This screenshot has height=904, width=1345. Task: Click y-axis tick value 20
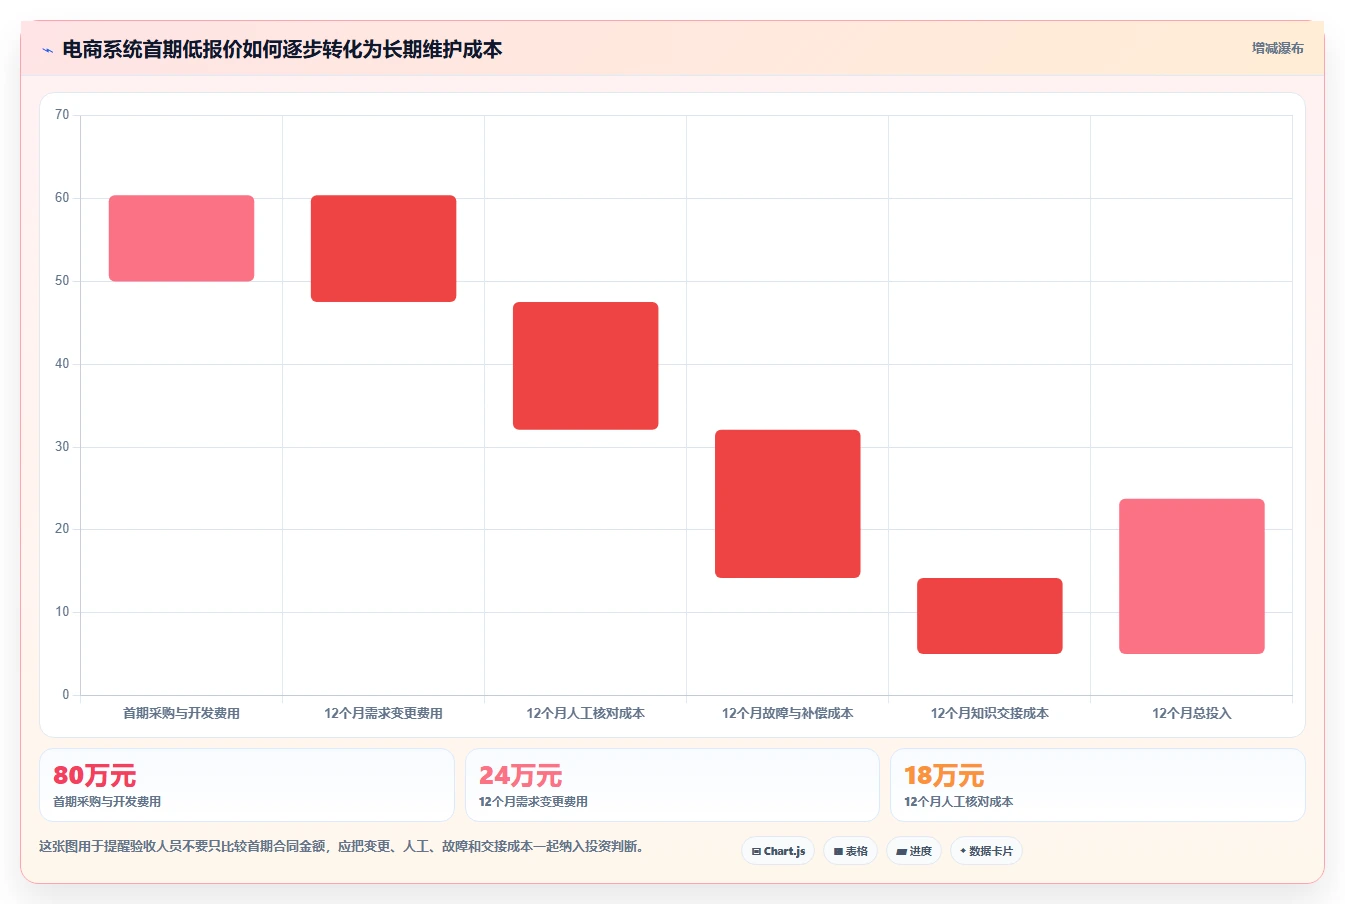coord(62,529)
